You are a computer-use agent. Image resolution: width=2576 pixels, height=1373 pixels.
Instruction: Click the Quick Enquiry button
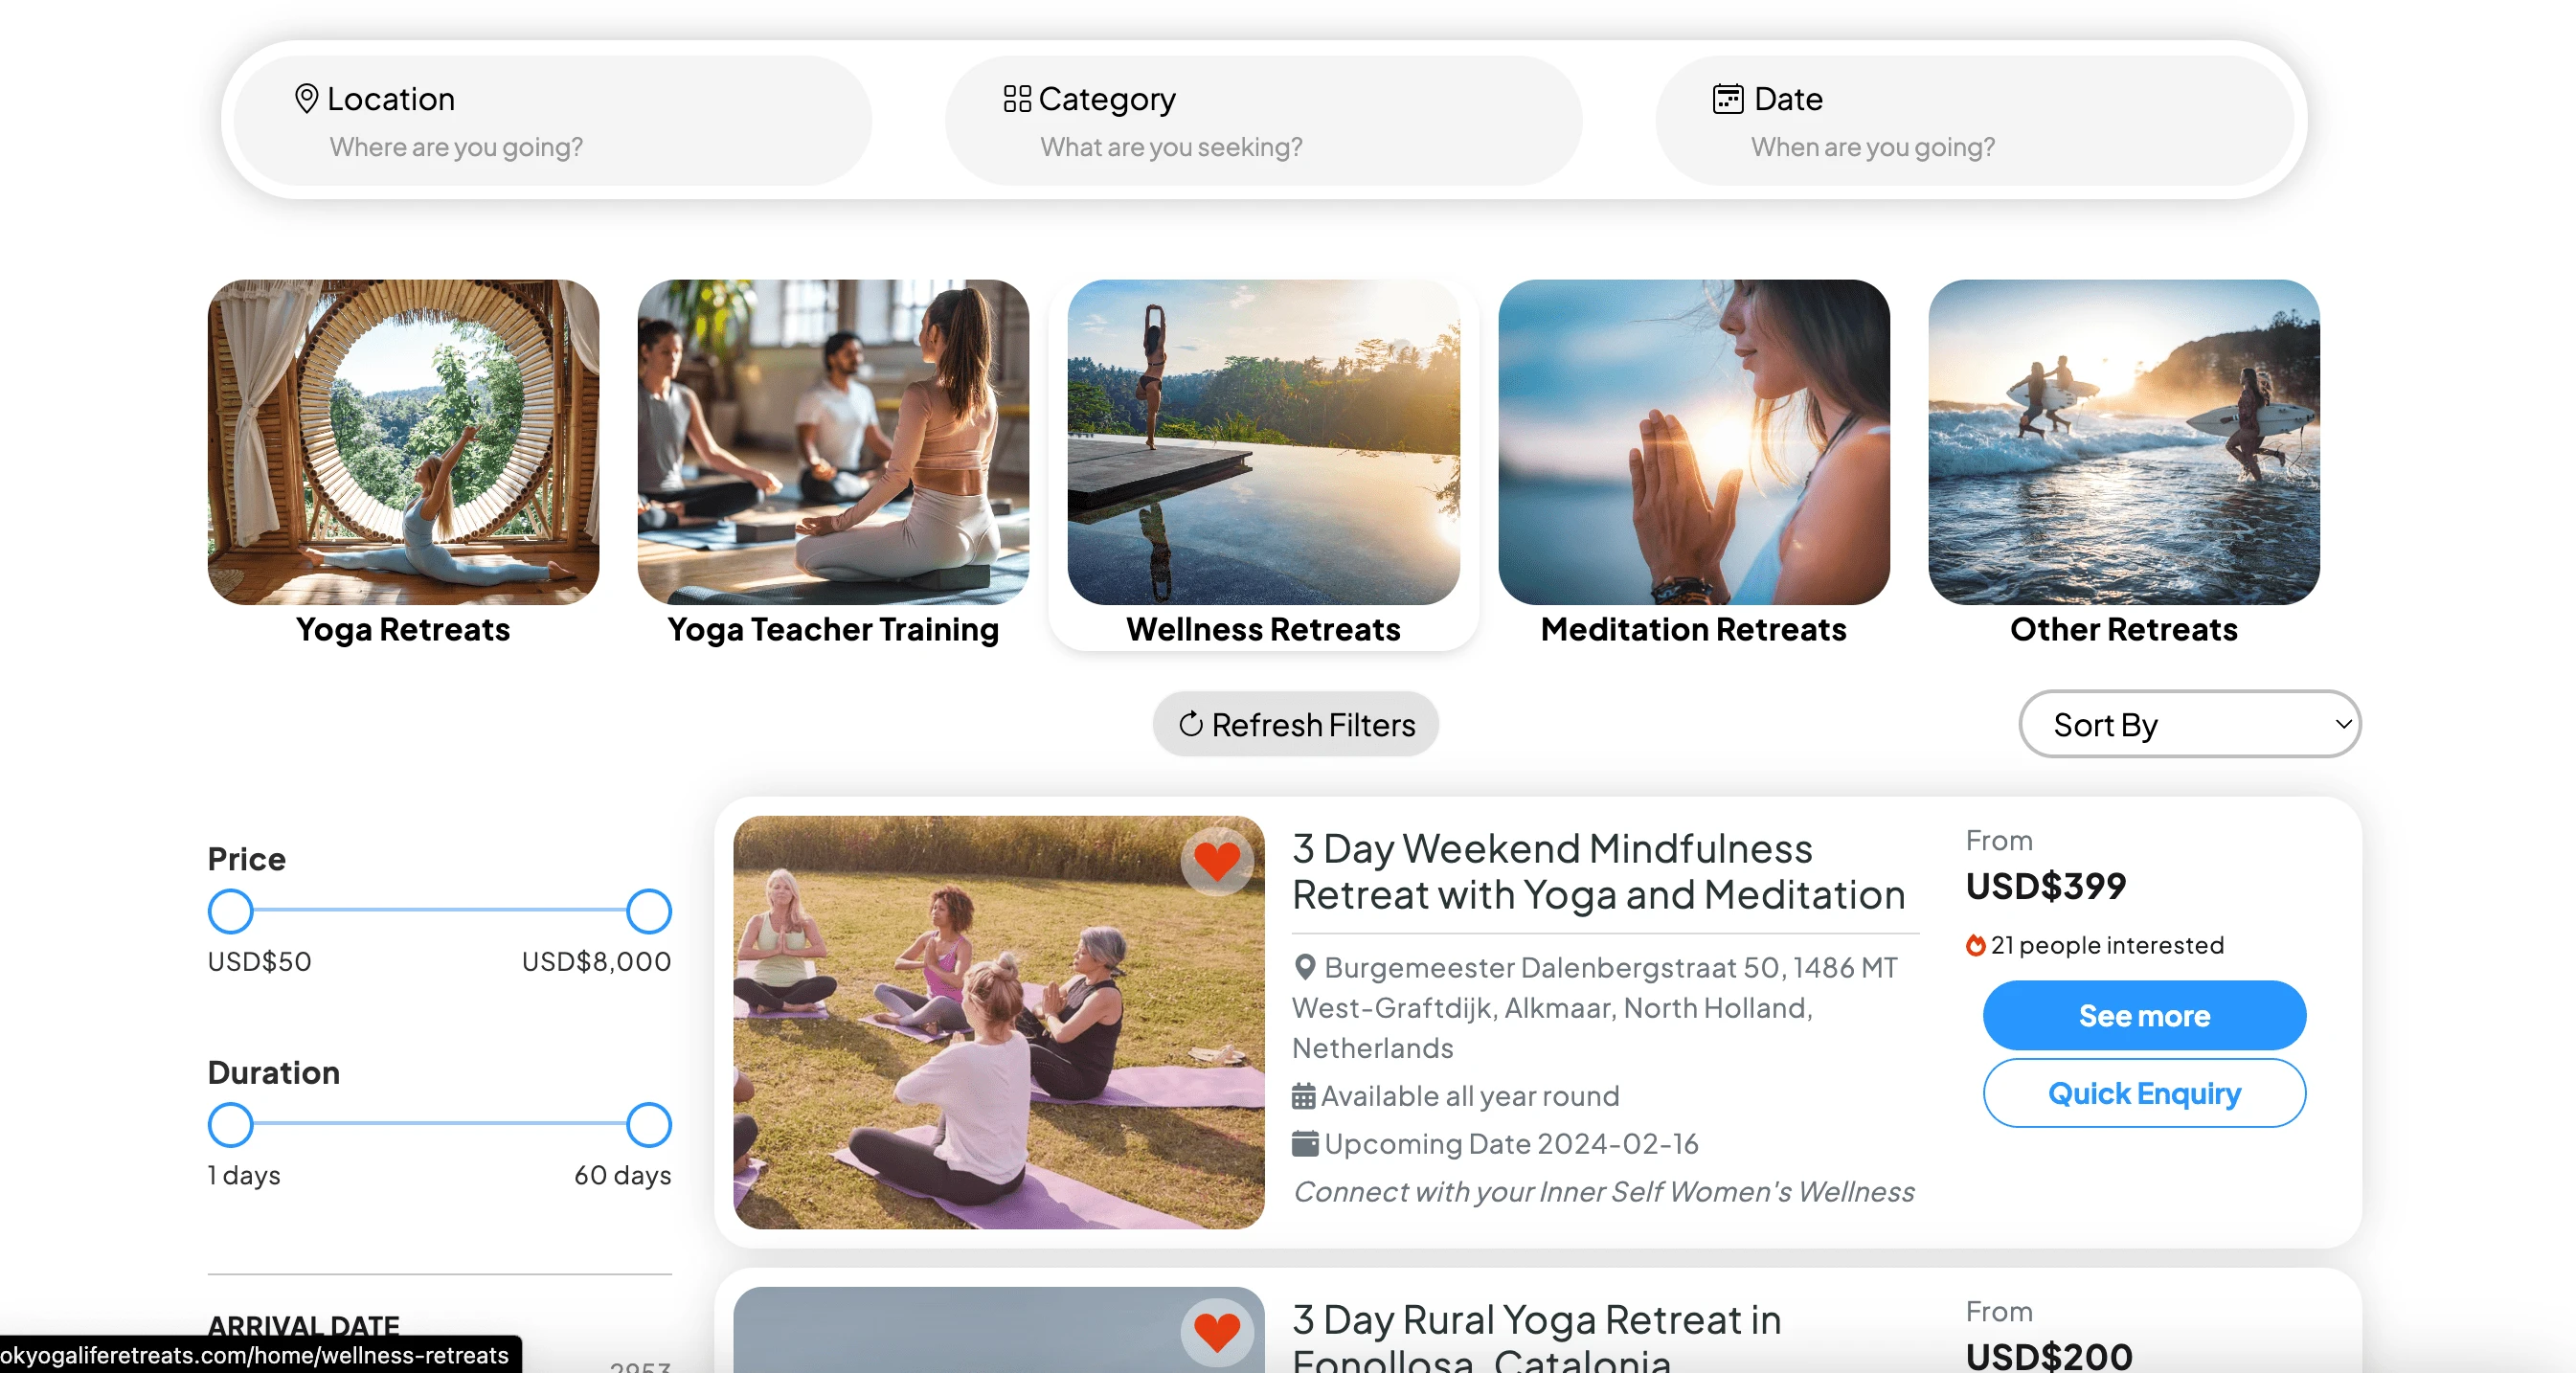[2144, 1092]
